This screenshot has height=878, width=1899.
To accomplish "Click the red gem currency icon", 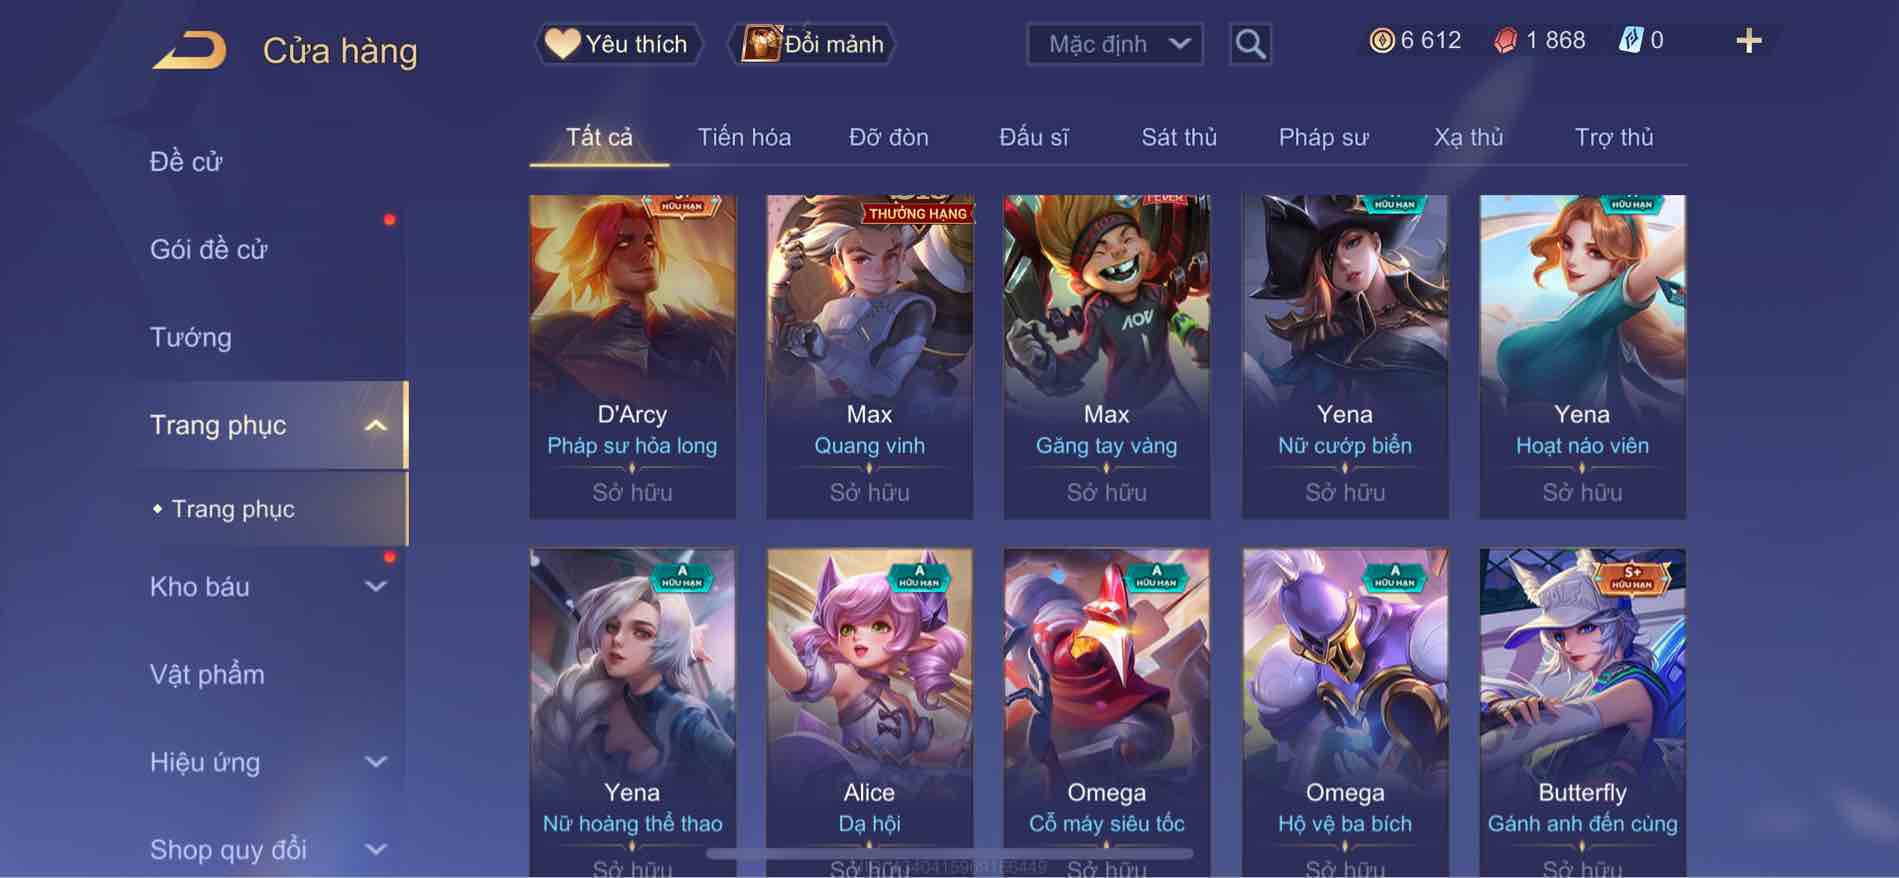I will click(x=1505, y=41).
